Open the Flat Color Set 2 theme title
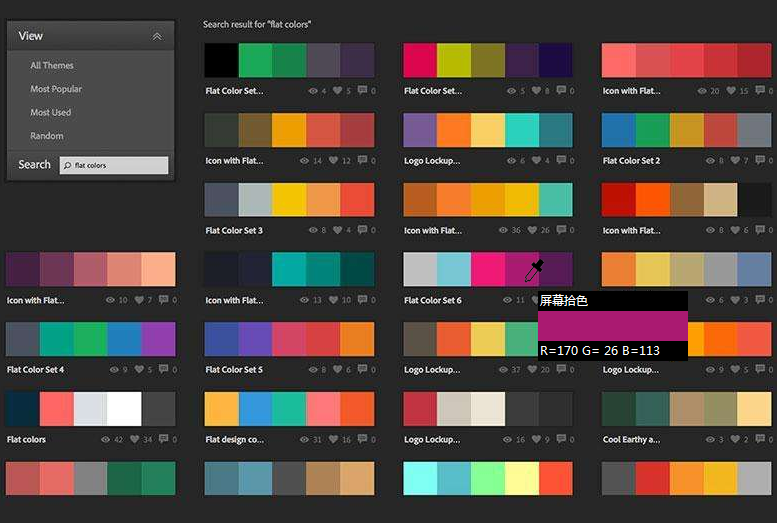 (631, 161)
